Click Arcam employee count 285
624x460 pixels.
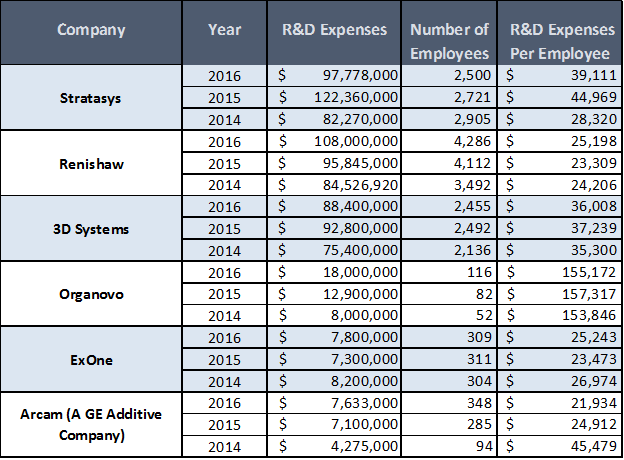click(x=449, y=424)
